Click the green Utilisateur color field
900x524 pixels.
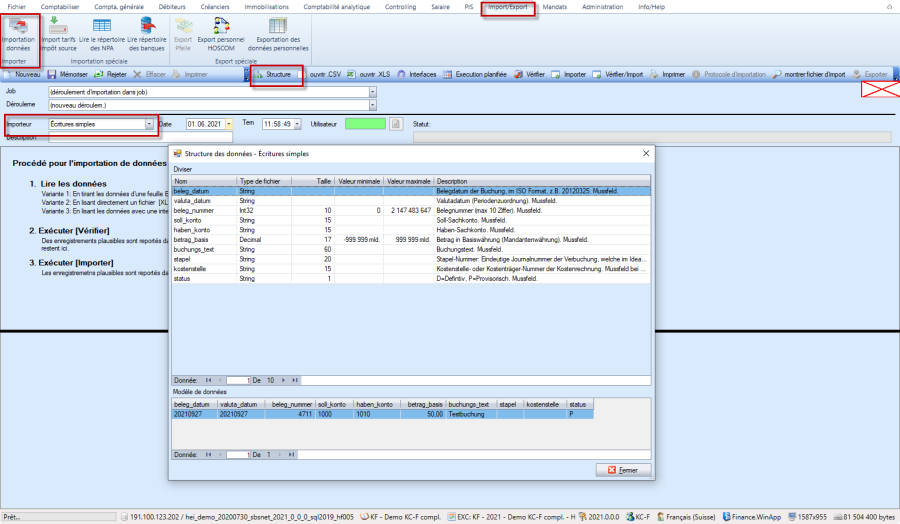pos(364,124)
